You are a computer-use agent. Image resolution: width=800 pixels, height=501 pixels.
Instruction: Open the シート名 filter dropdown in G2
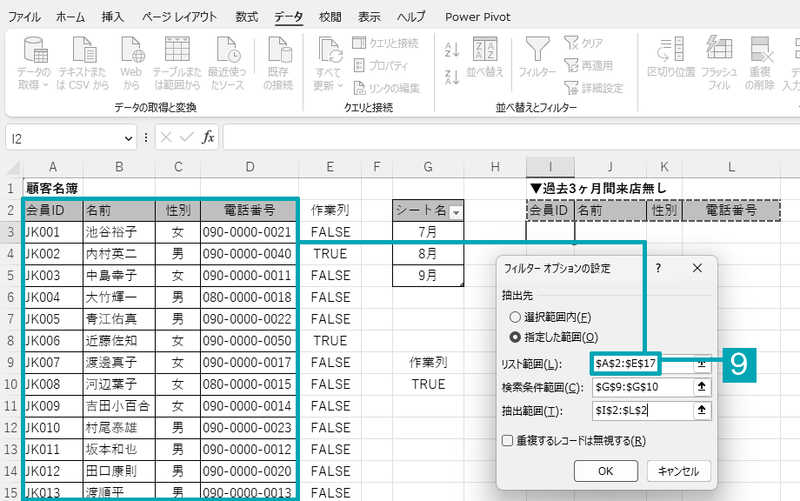pos(457,212)
